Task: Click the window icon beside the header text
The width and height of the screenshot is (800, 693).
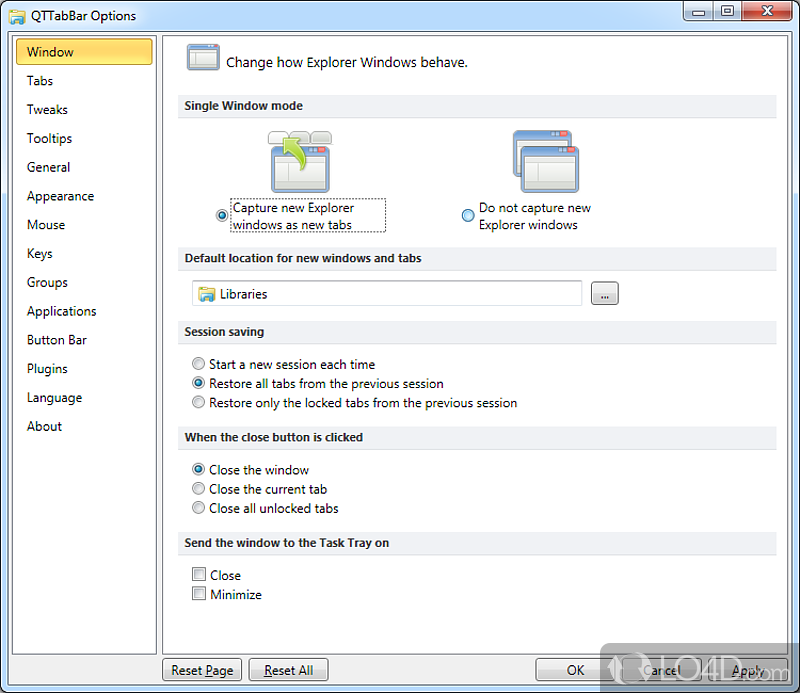Action: pyautogui.click(x=203, y=57)
